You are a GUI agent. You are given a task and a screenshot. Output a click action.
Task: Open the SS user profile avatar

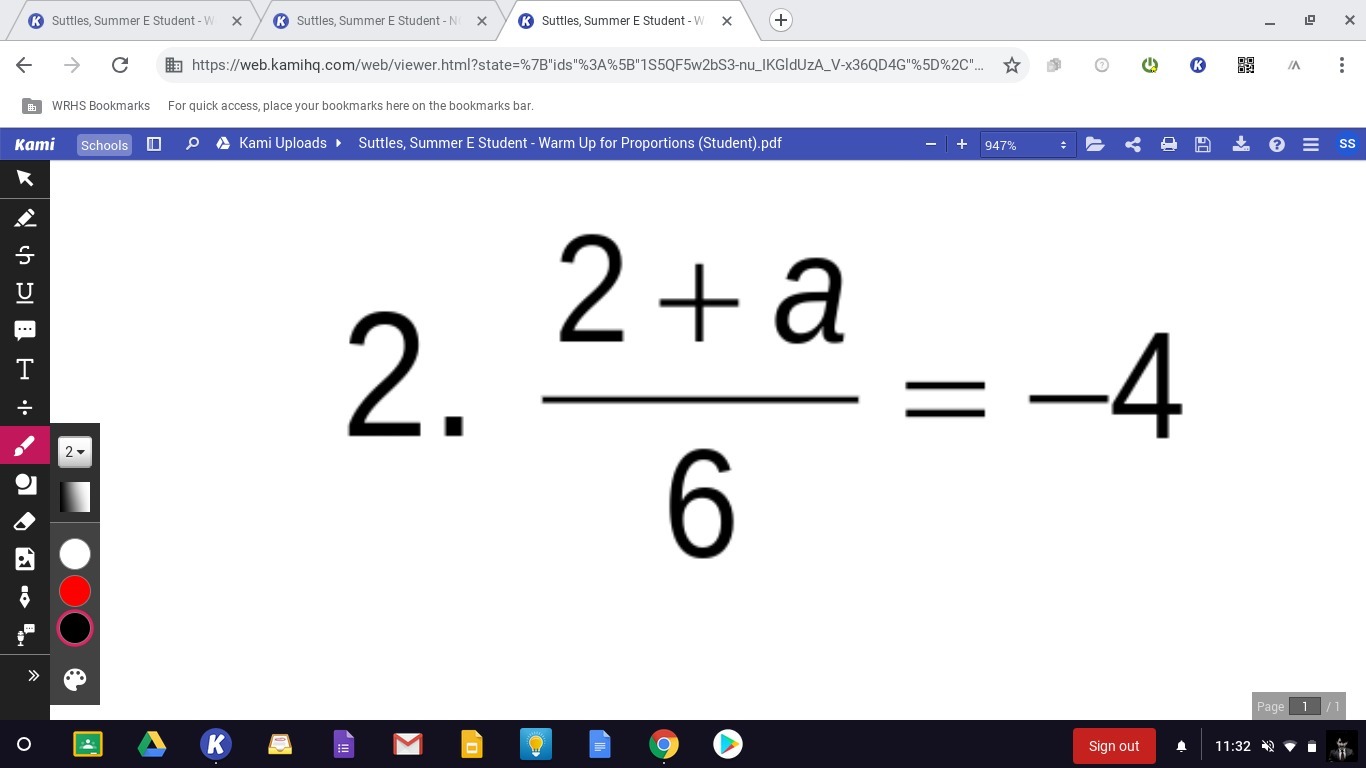click(x=1347, y=144)
